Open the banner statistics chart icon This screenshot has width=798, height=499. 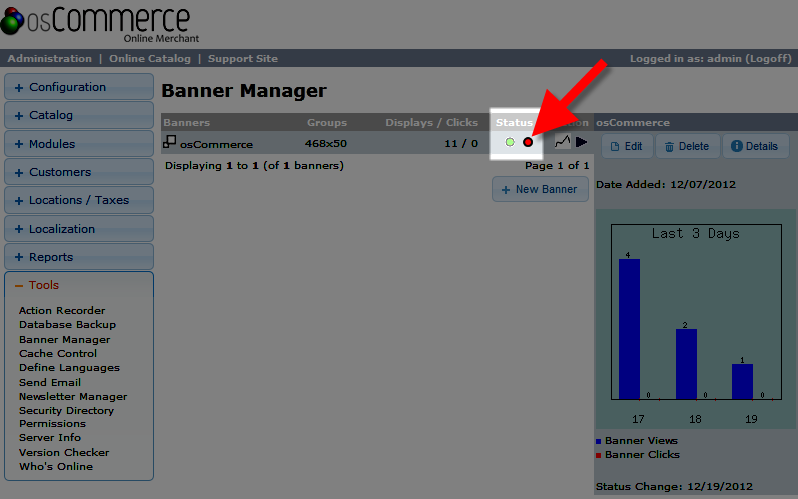pos(563,143)
